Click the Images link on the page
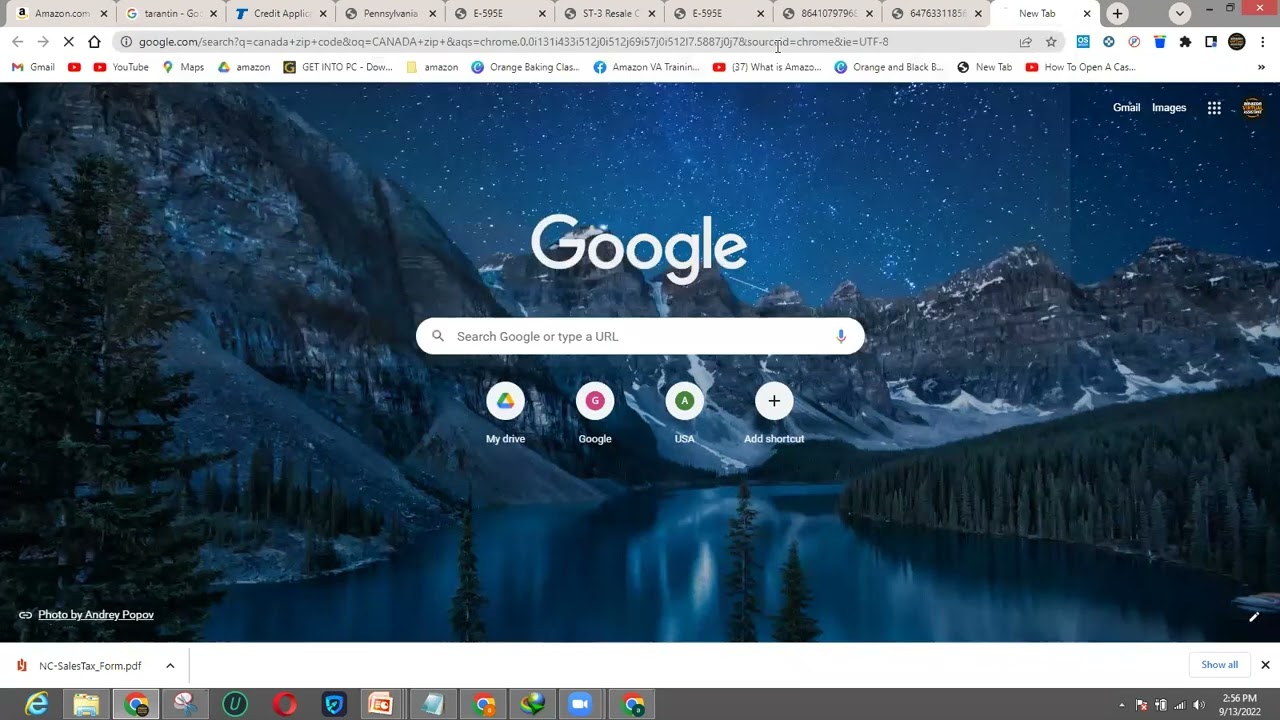 click(1169, 108)
